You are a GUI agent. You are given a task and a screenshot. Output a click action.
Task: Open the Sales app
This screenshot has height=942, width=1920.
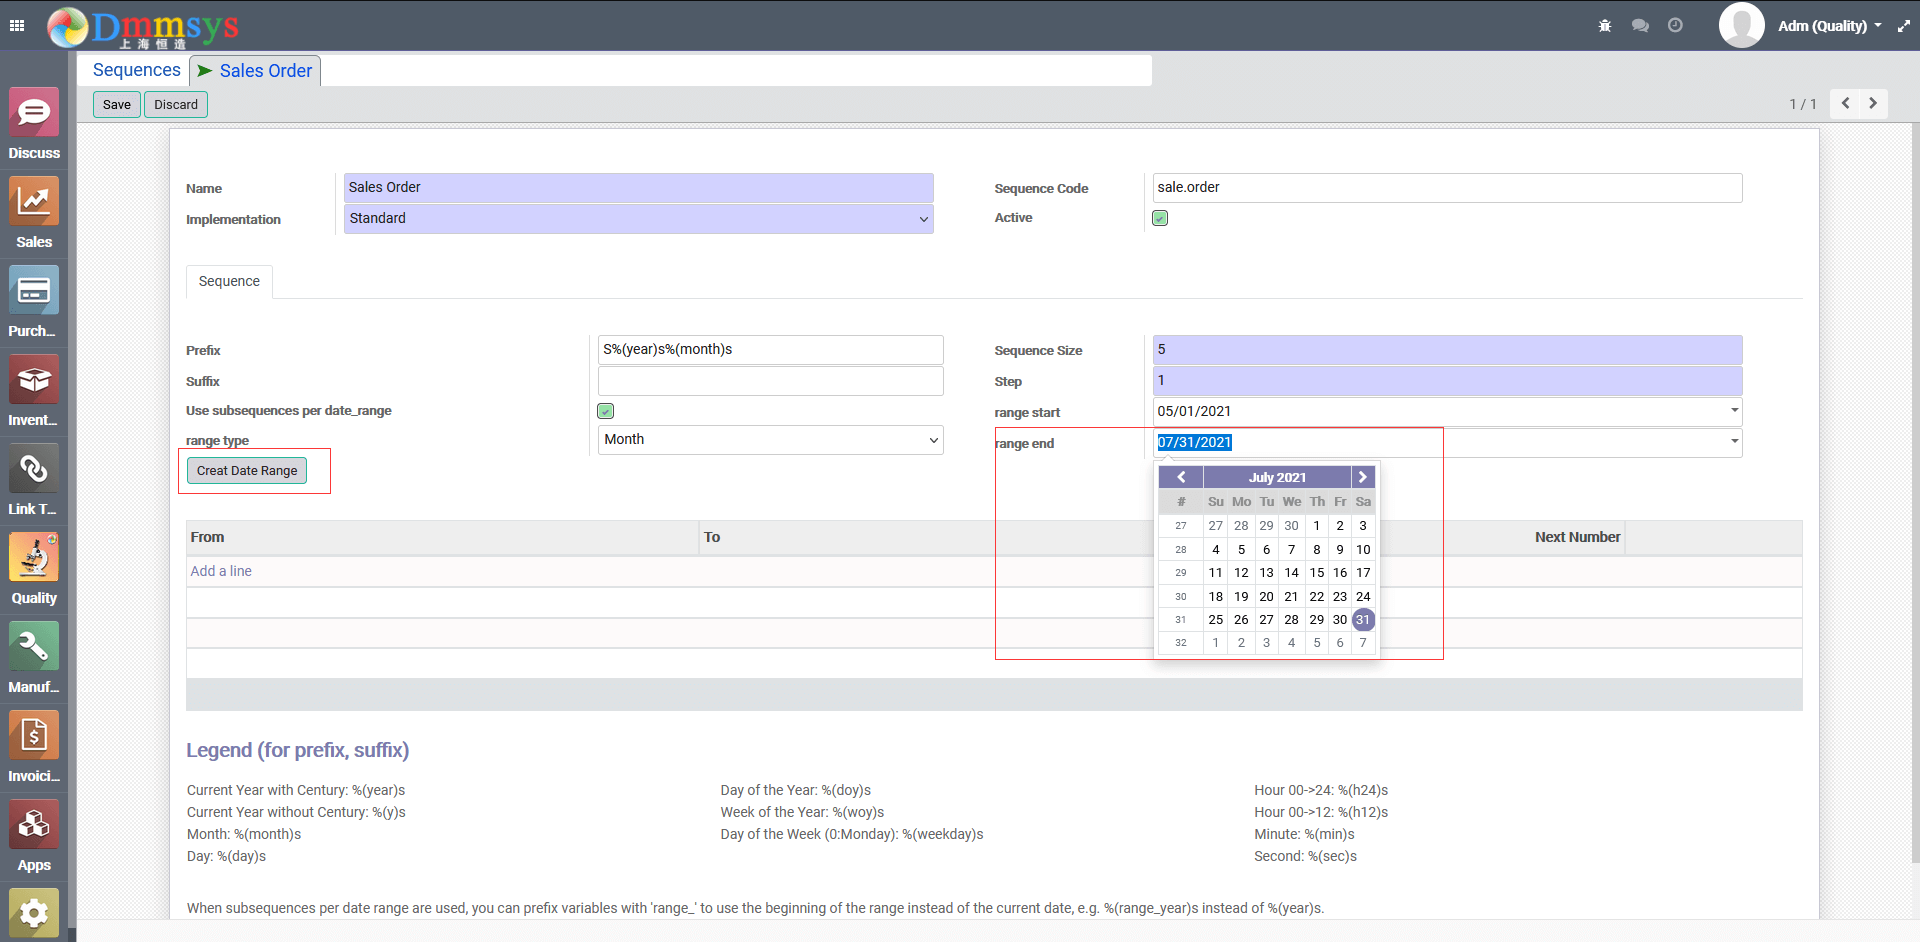click(34, 213)
